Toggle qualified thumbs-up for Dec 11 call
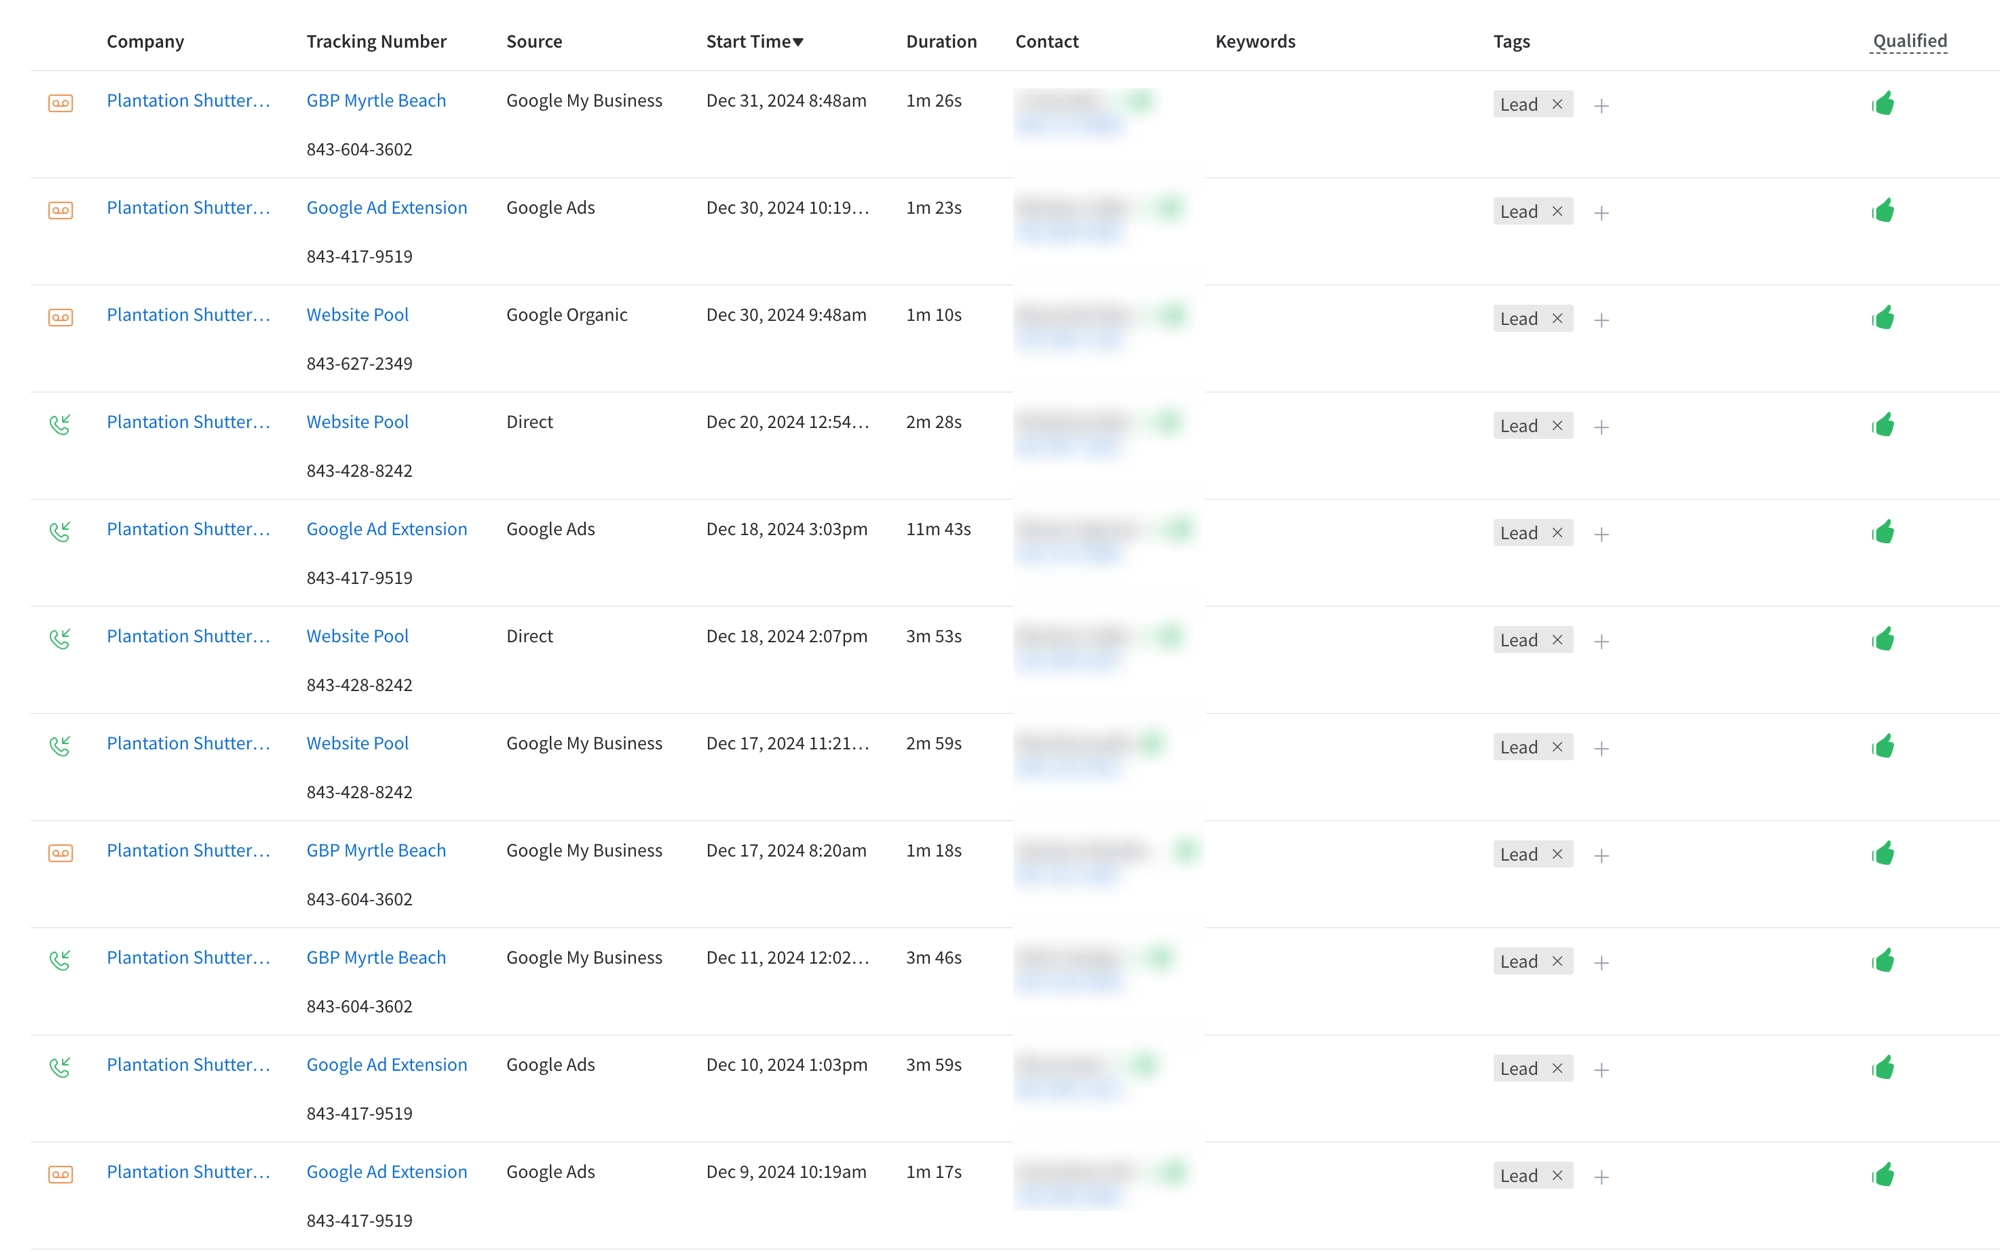This screenshot has height=1252, width=2000. point(1883,960)
